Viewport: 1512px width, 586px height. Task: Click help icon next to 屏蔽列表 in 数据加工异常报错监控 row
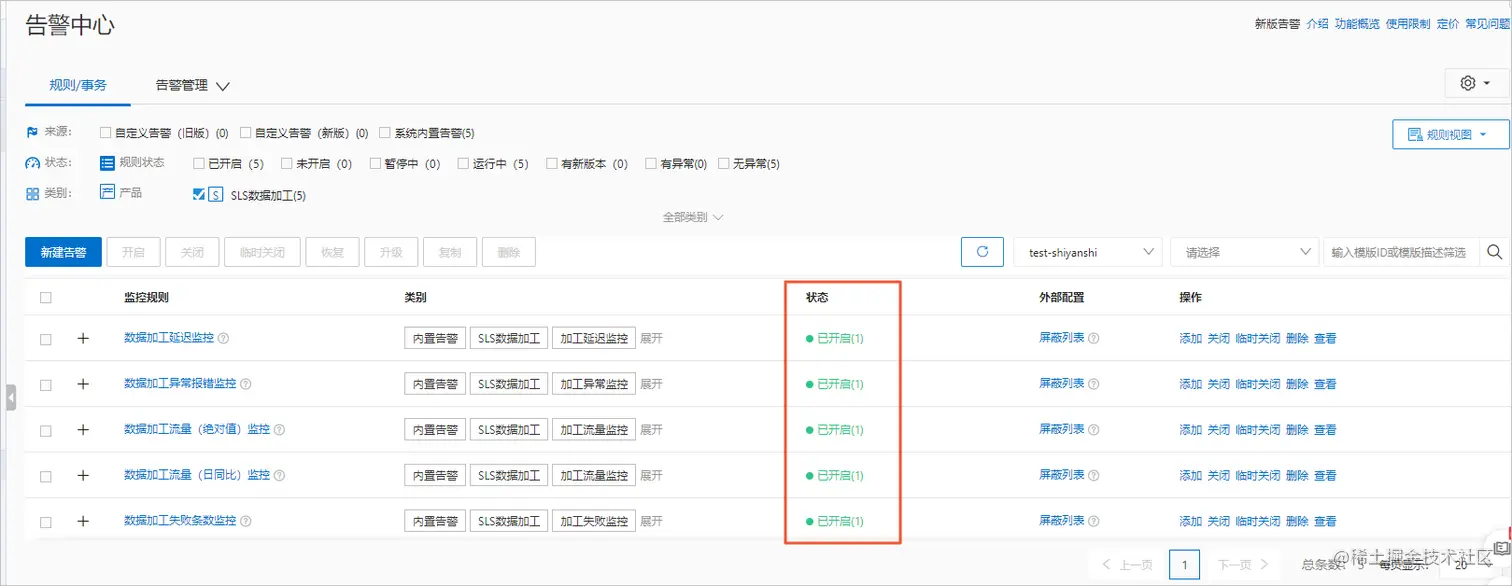pos(1094,384)
